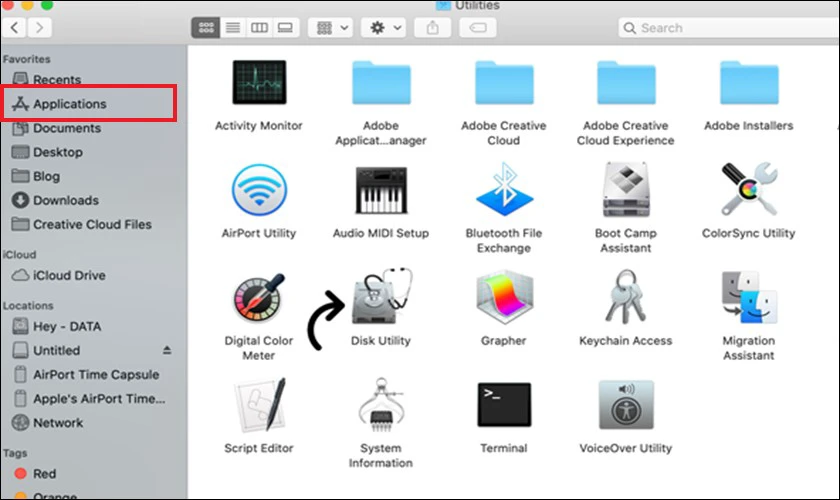Image resolution: width=840 pixels, height=500 pixels.
Task: Open the group-by arrangement dropdown
Action: (x=331, y=28)
